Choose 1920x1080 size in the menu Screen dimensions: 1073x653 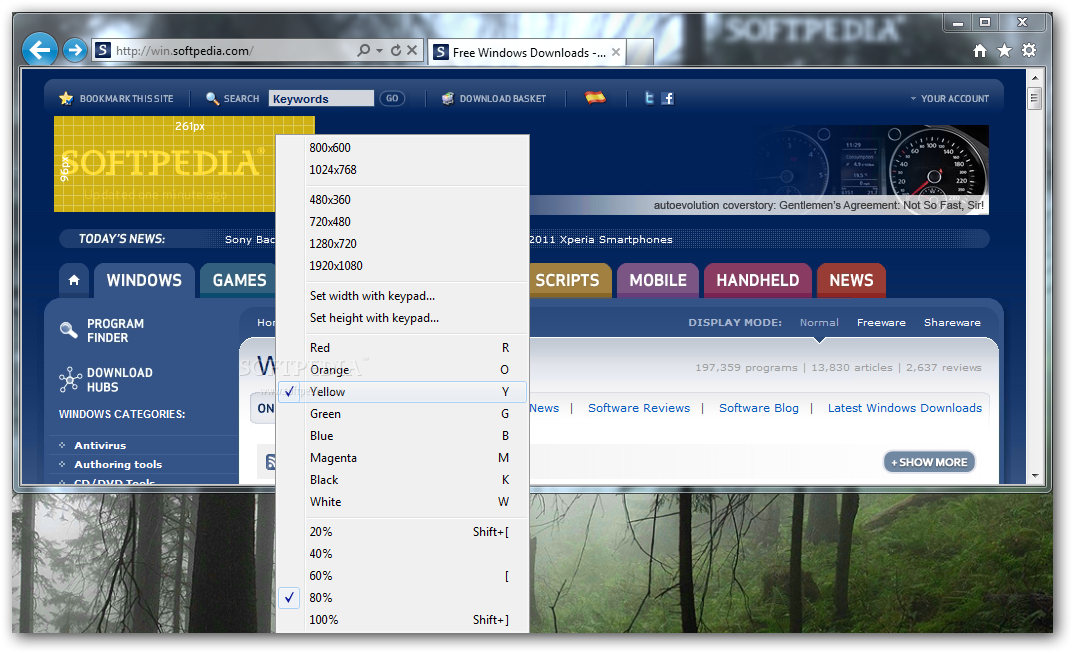pos(402,266)
